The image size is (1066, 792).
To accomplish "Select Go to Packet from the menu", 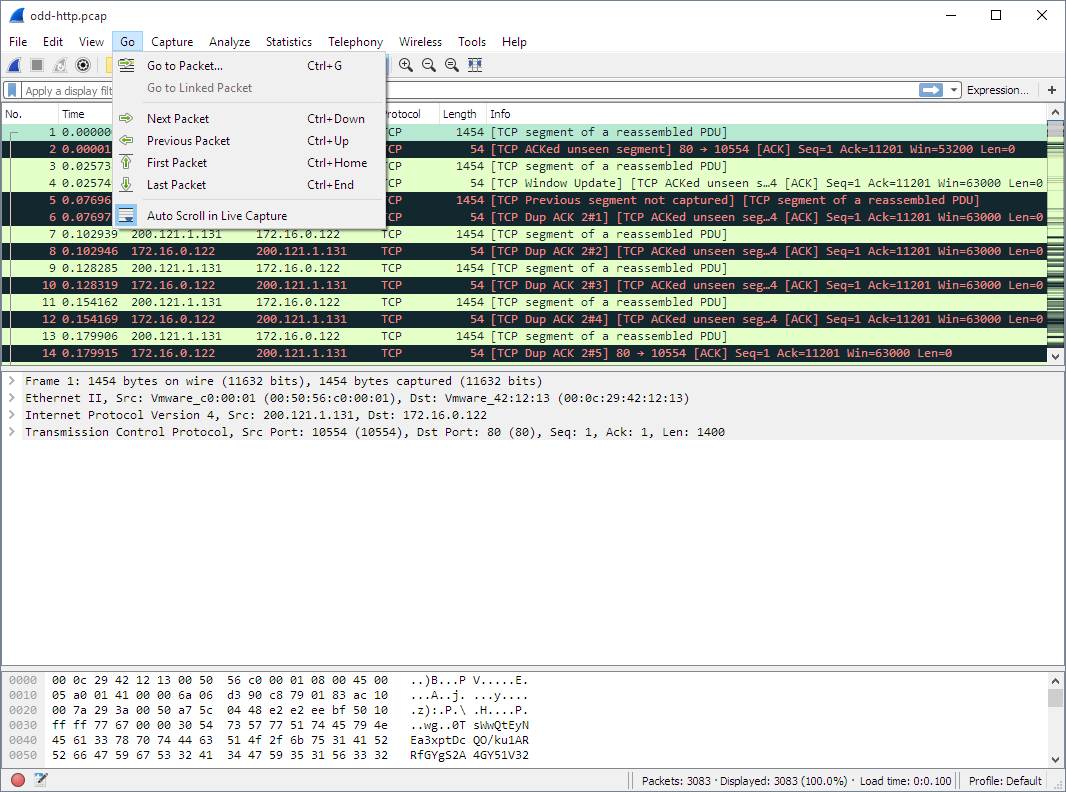I will click(x=183, y=65).
